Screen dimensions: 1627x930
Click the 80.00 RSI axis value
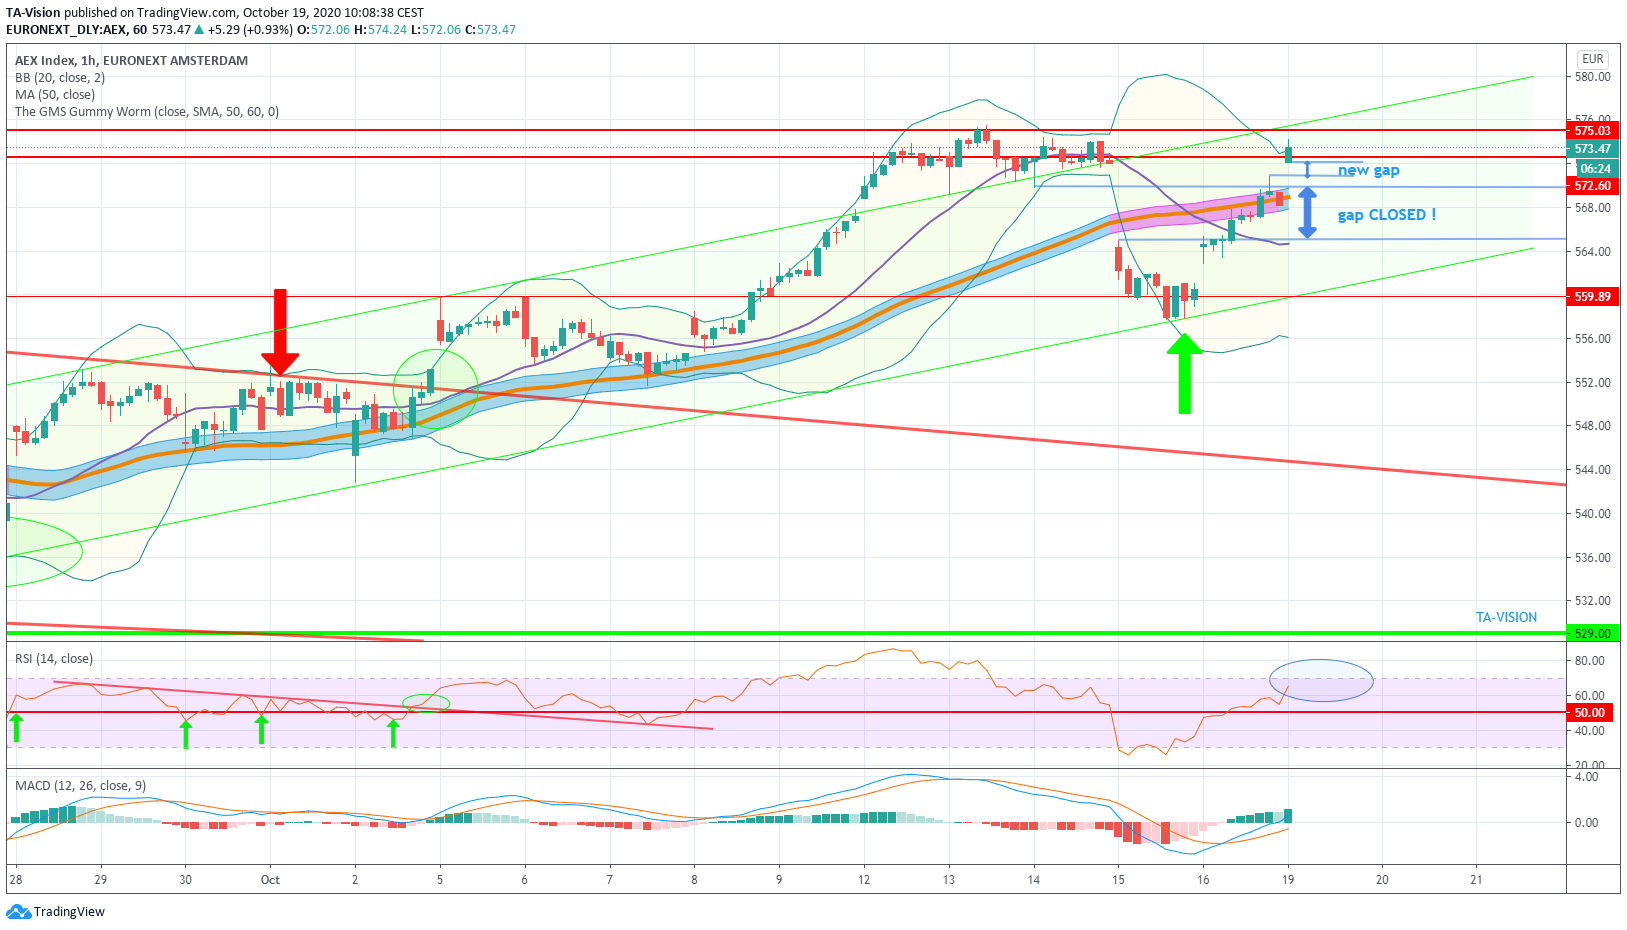(x=1590, y=660)
